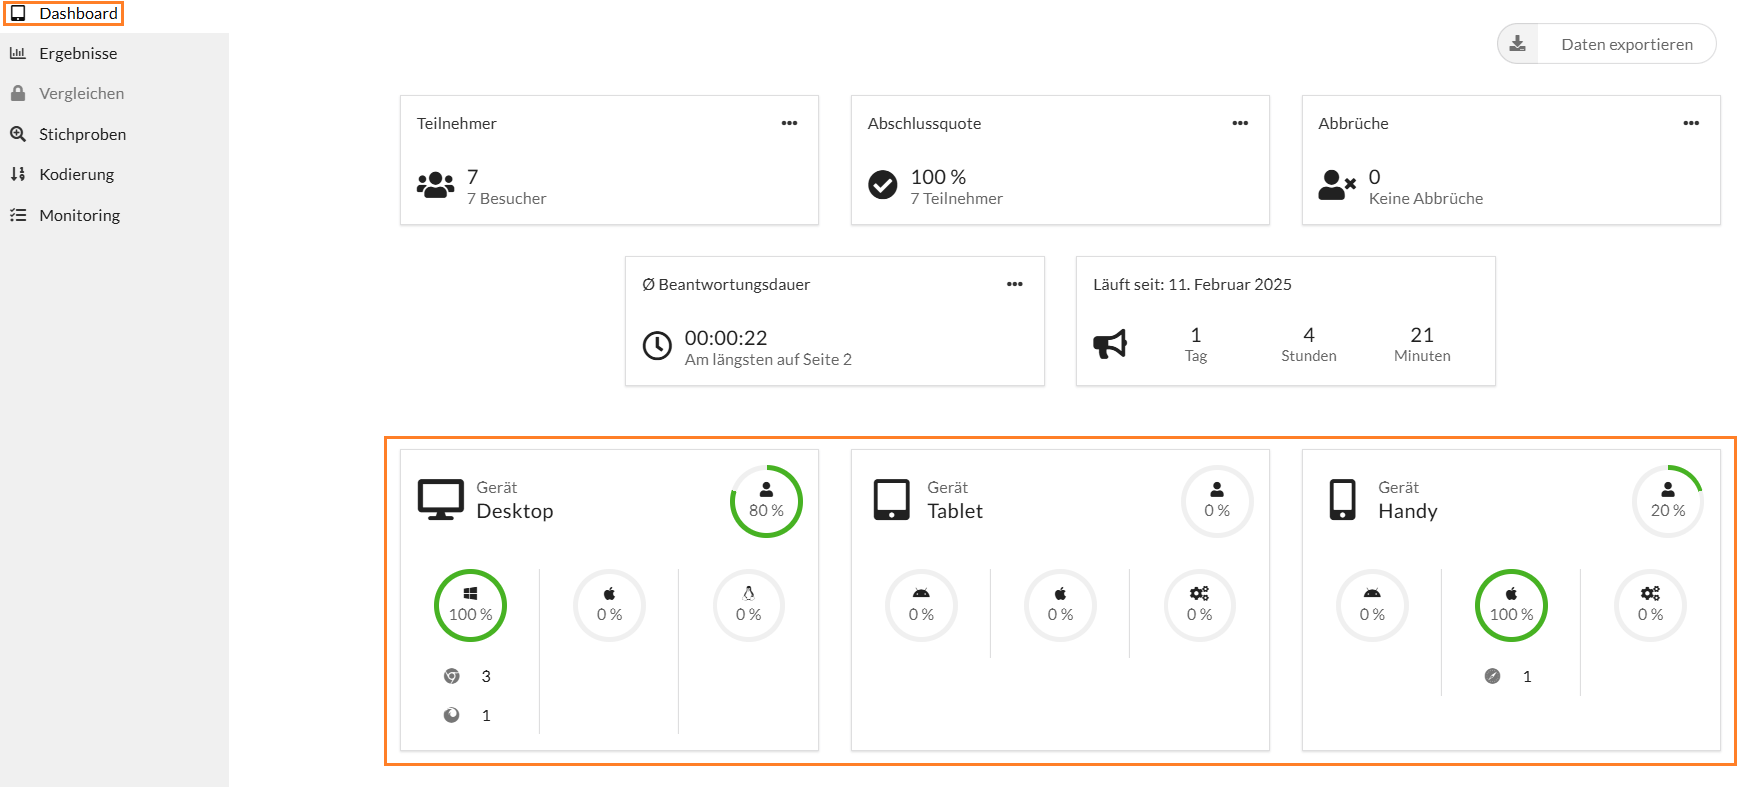Open Kodierung in the sidebar

[x=76, y=175]
